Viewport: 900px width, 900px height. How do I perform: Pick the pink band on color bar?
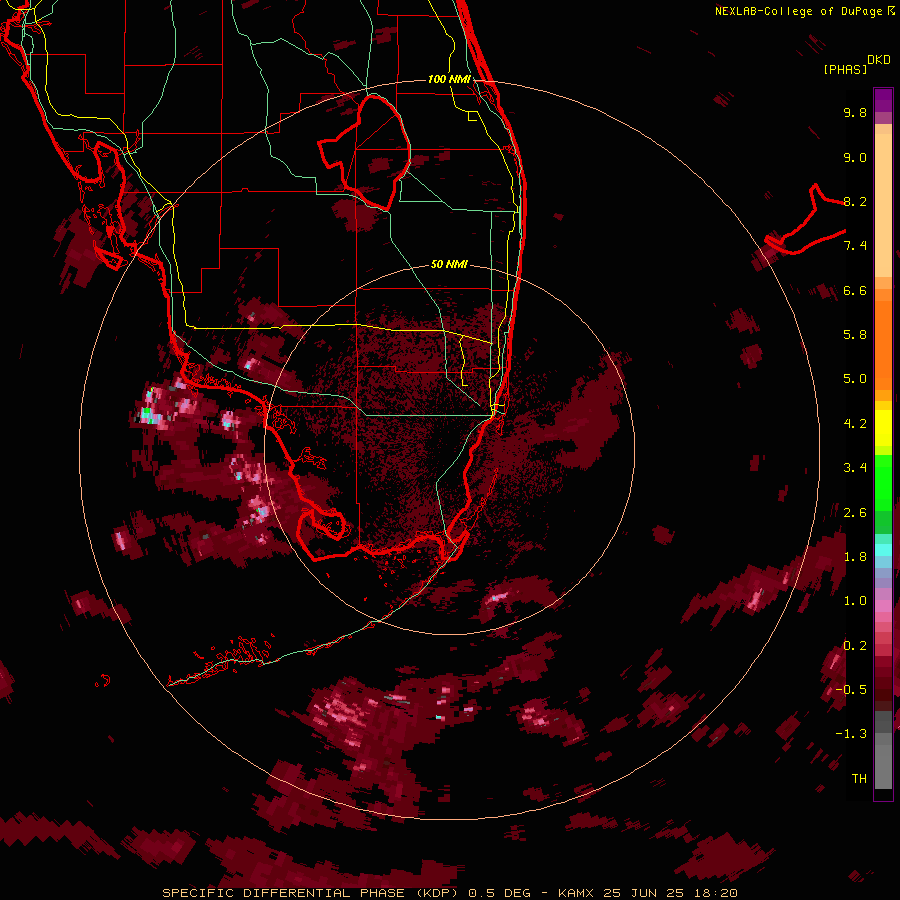[x=883, y=606]
